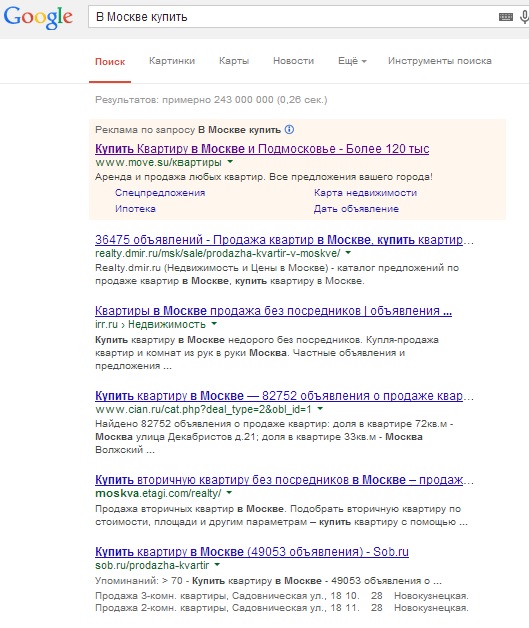Open the Sob.ru result title link
The height and width of the screenshot is (628, 529).
pos(252,552)
